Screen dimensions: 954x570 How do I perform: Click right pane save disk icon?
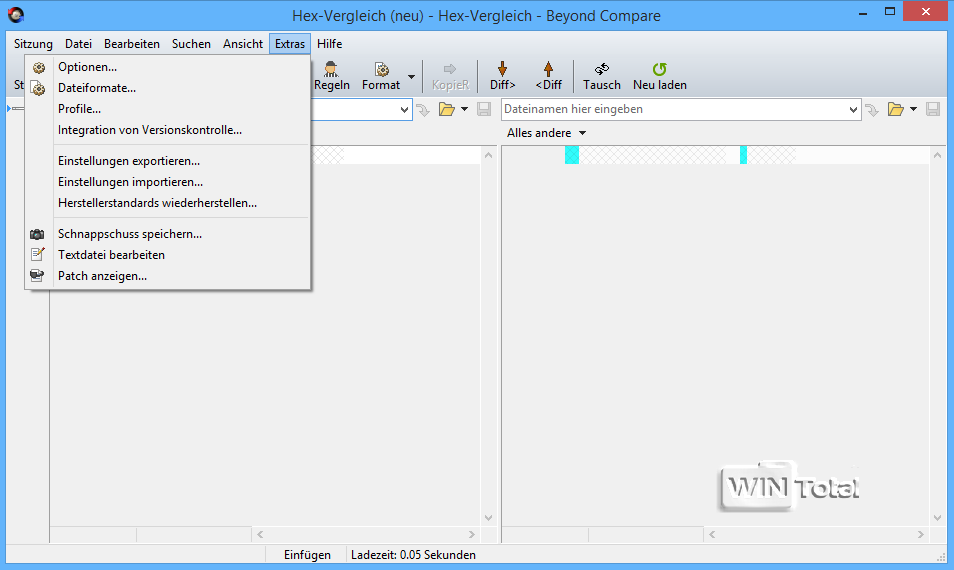[x=933, y=109]
